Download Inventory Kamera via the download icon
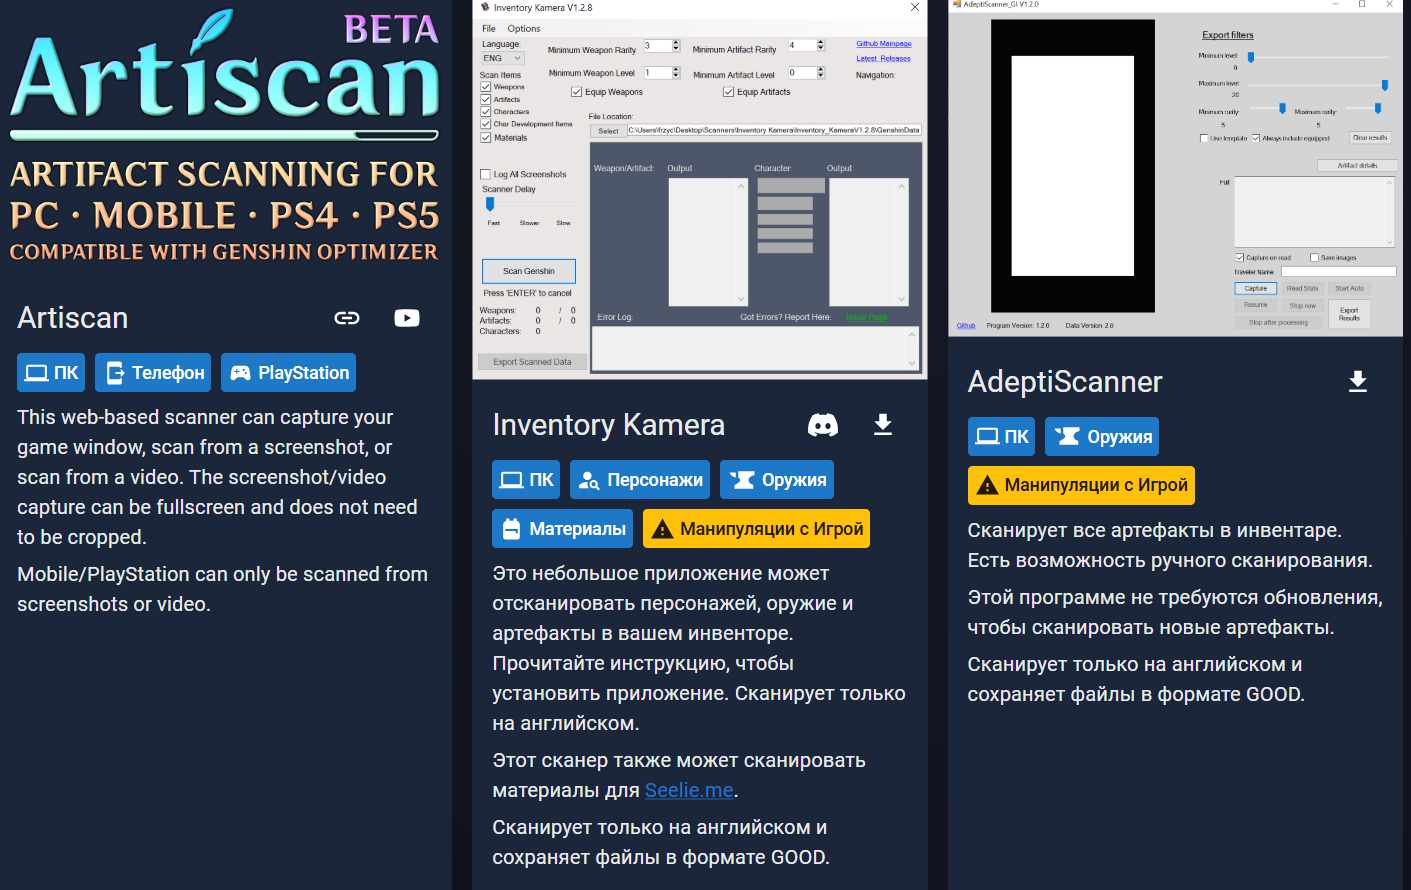This screenshot has height=890, width=1411. point(883,425)
